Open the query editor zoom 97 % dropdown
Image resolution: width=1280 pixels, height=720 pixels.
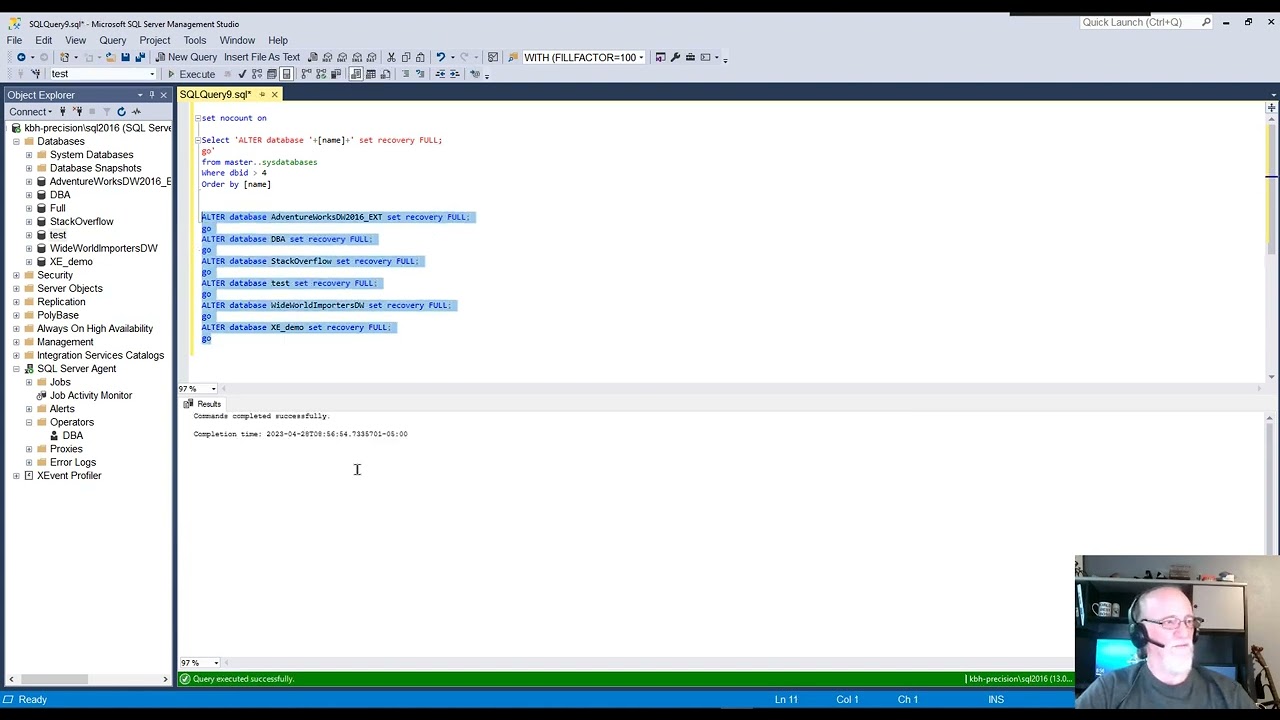(x=213, y=389)
